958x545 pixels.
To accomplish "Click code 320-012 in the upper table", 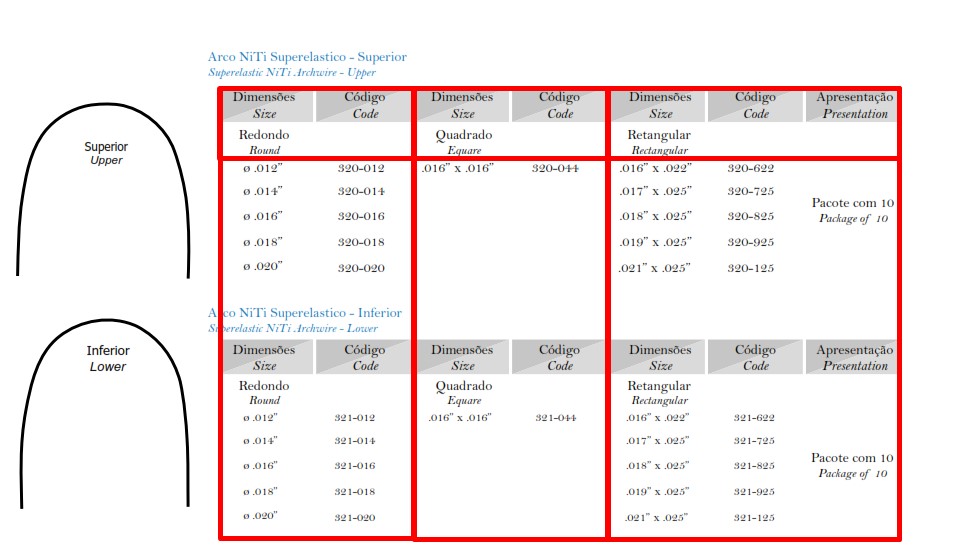I will 361,169.
